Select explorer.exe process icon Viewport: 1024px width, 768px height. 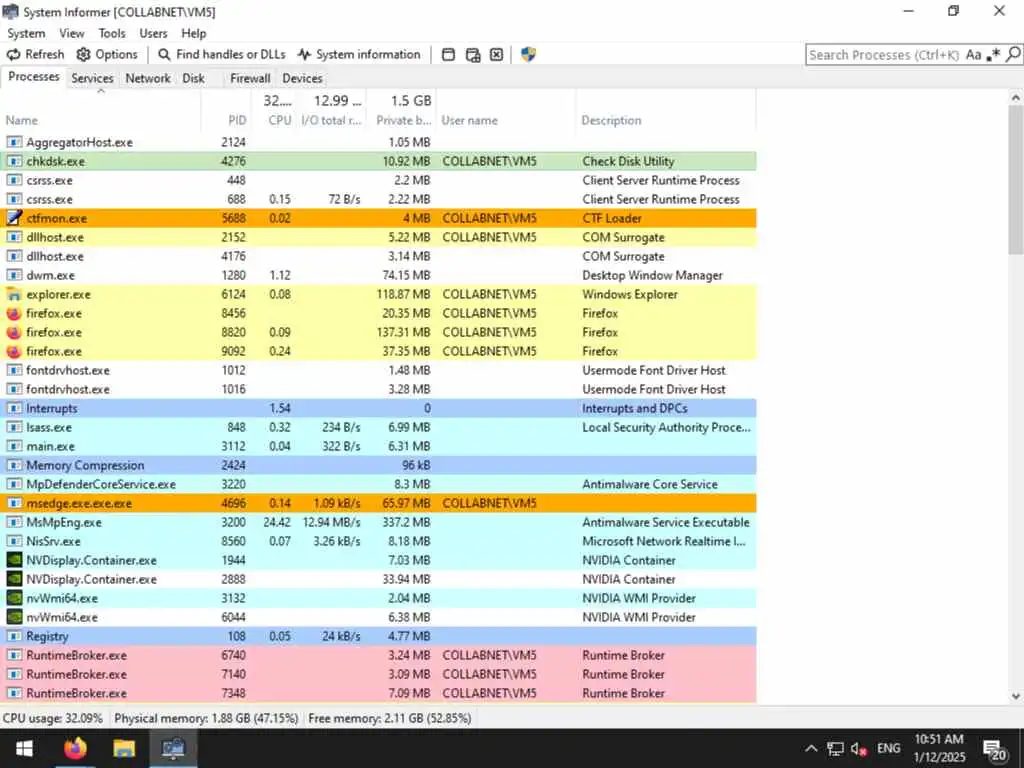14,295
